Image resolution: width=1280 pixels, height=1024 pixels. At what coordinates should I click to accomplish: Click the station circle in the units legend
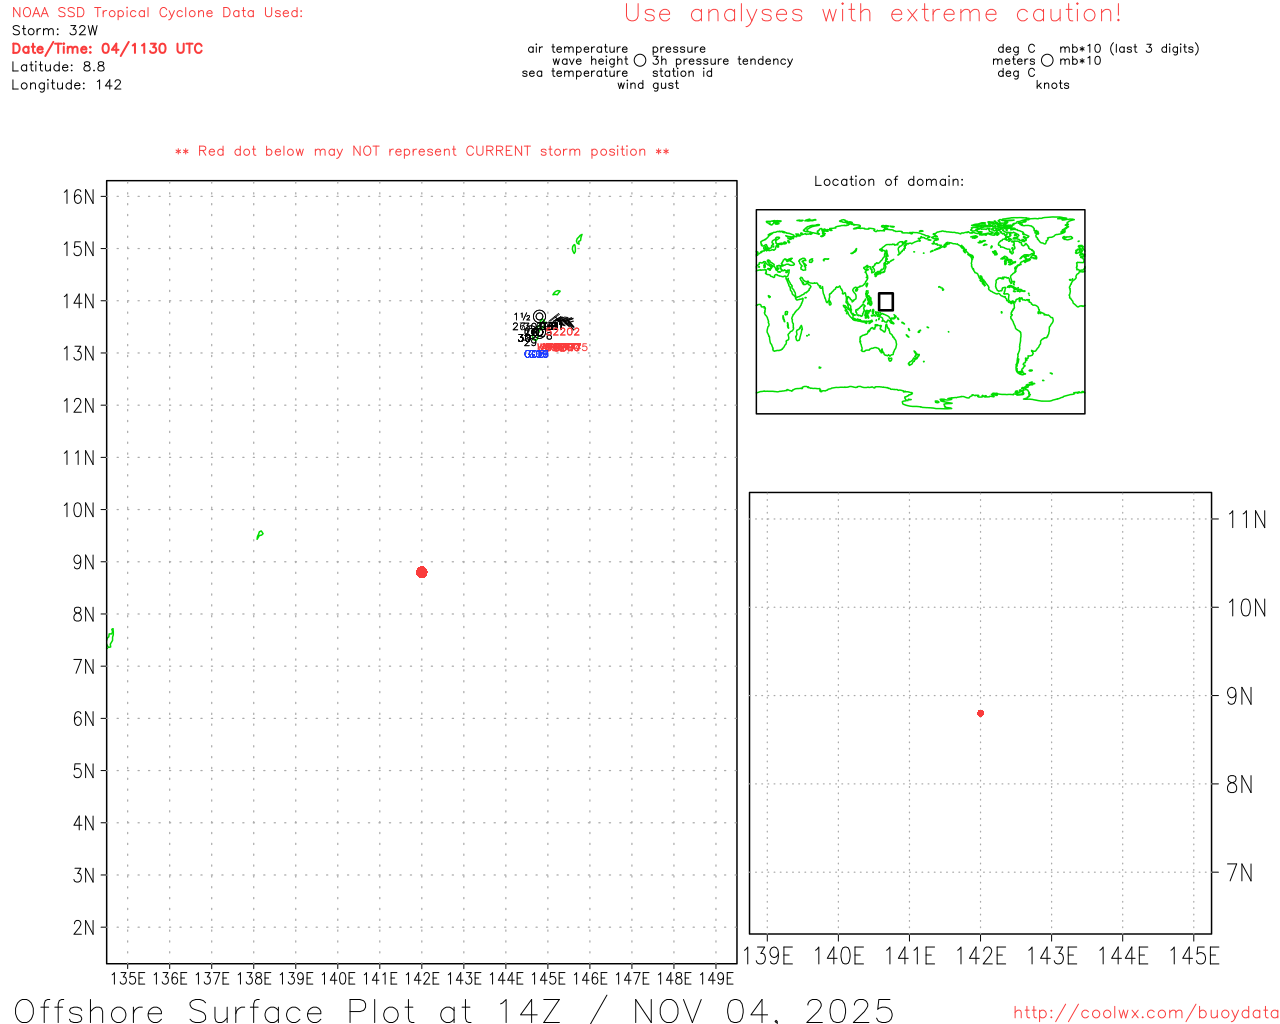(x=1047, y=61)
